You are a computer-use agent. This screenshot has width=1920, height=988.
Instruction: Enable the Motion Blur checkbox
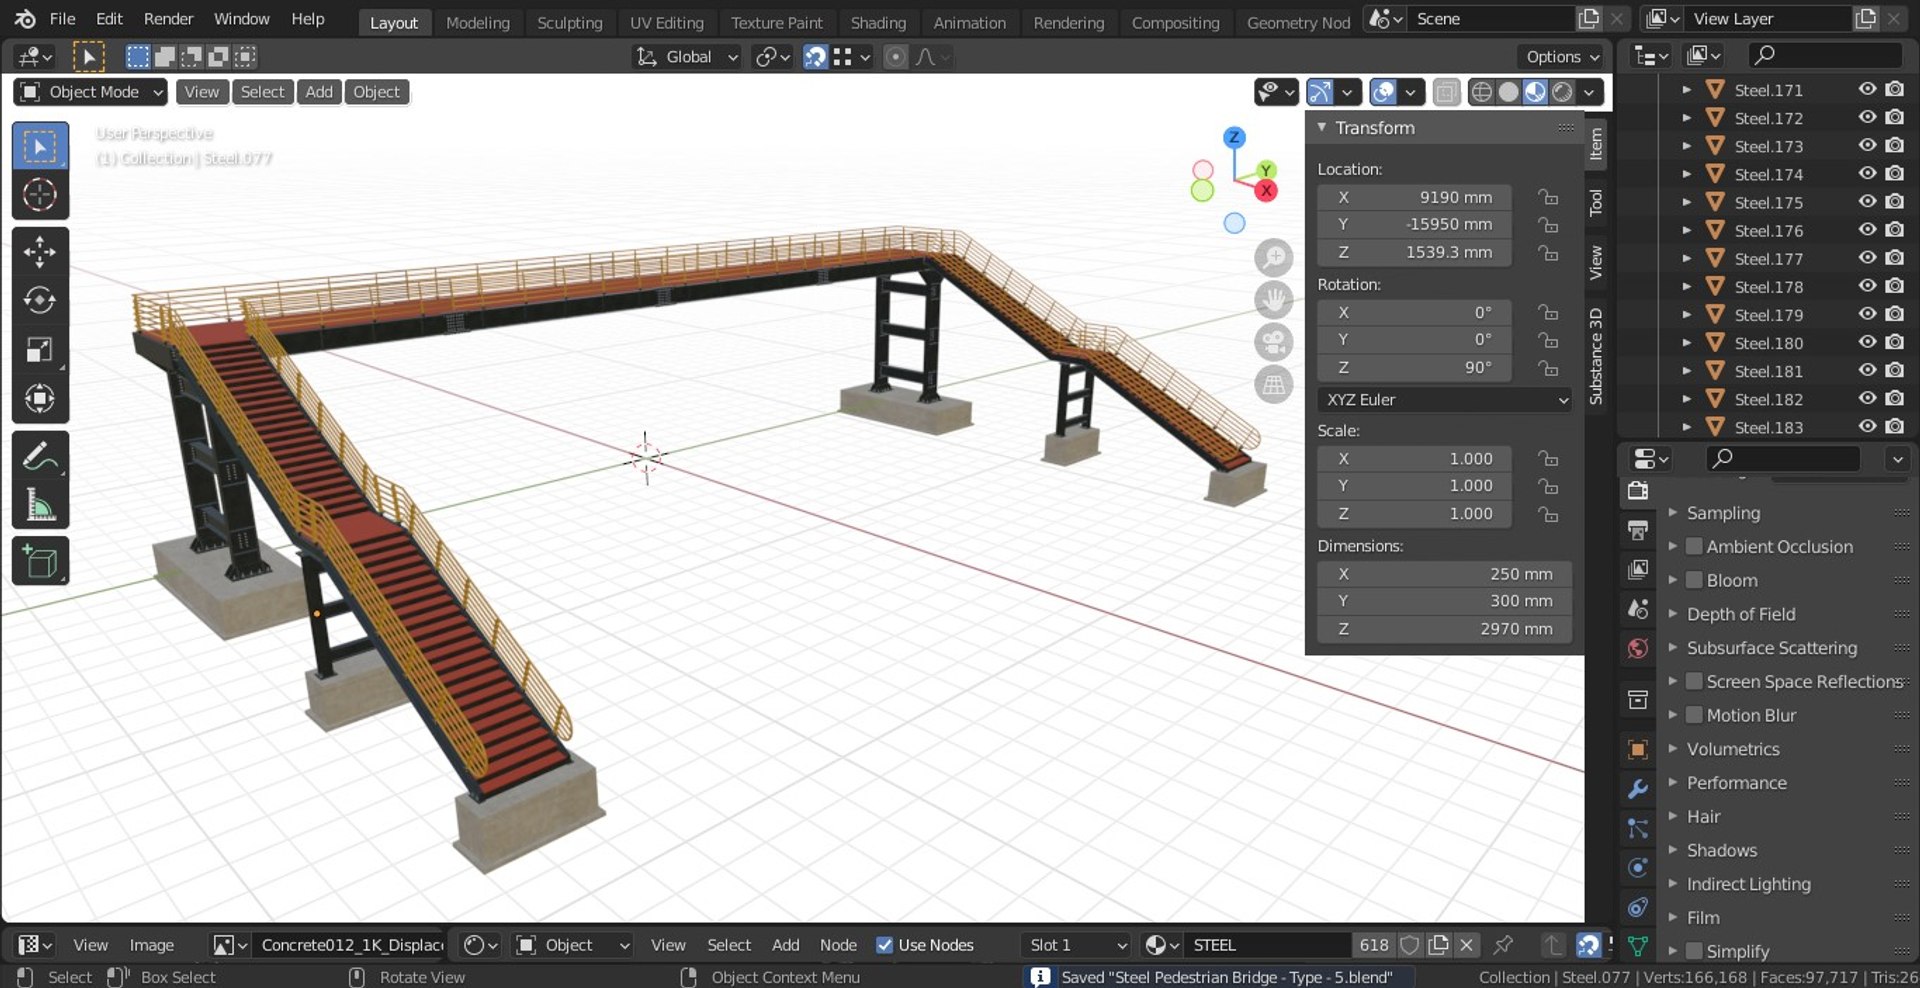[1694, 716]
